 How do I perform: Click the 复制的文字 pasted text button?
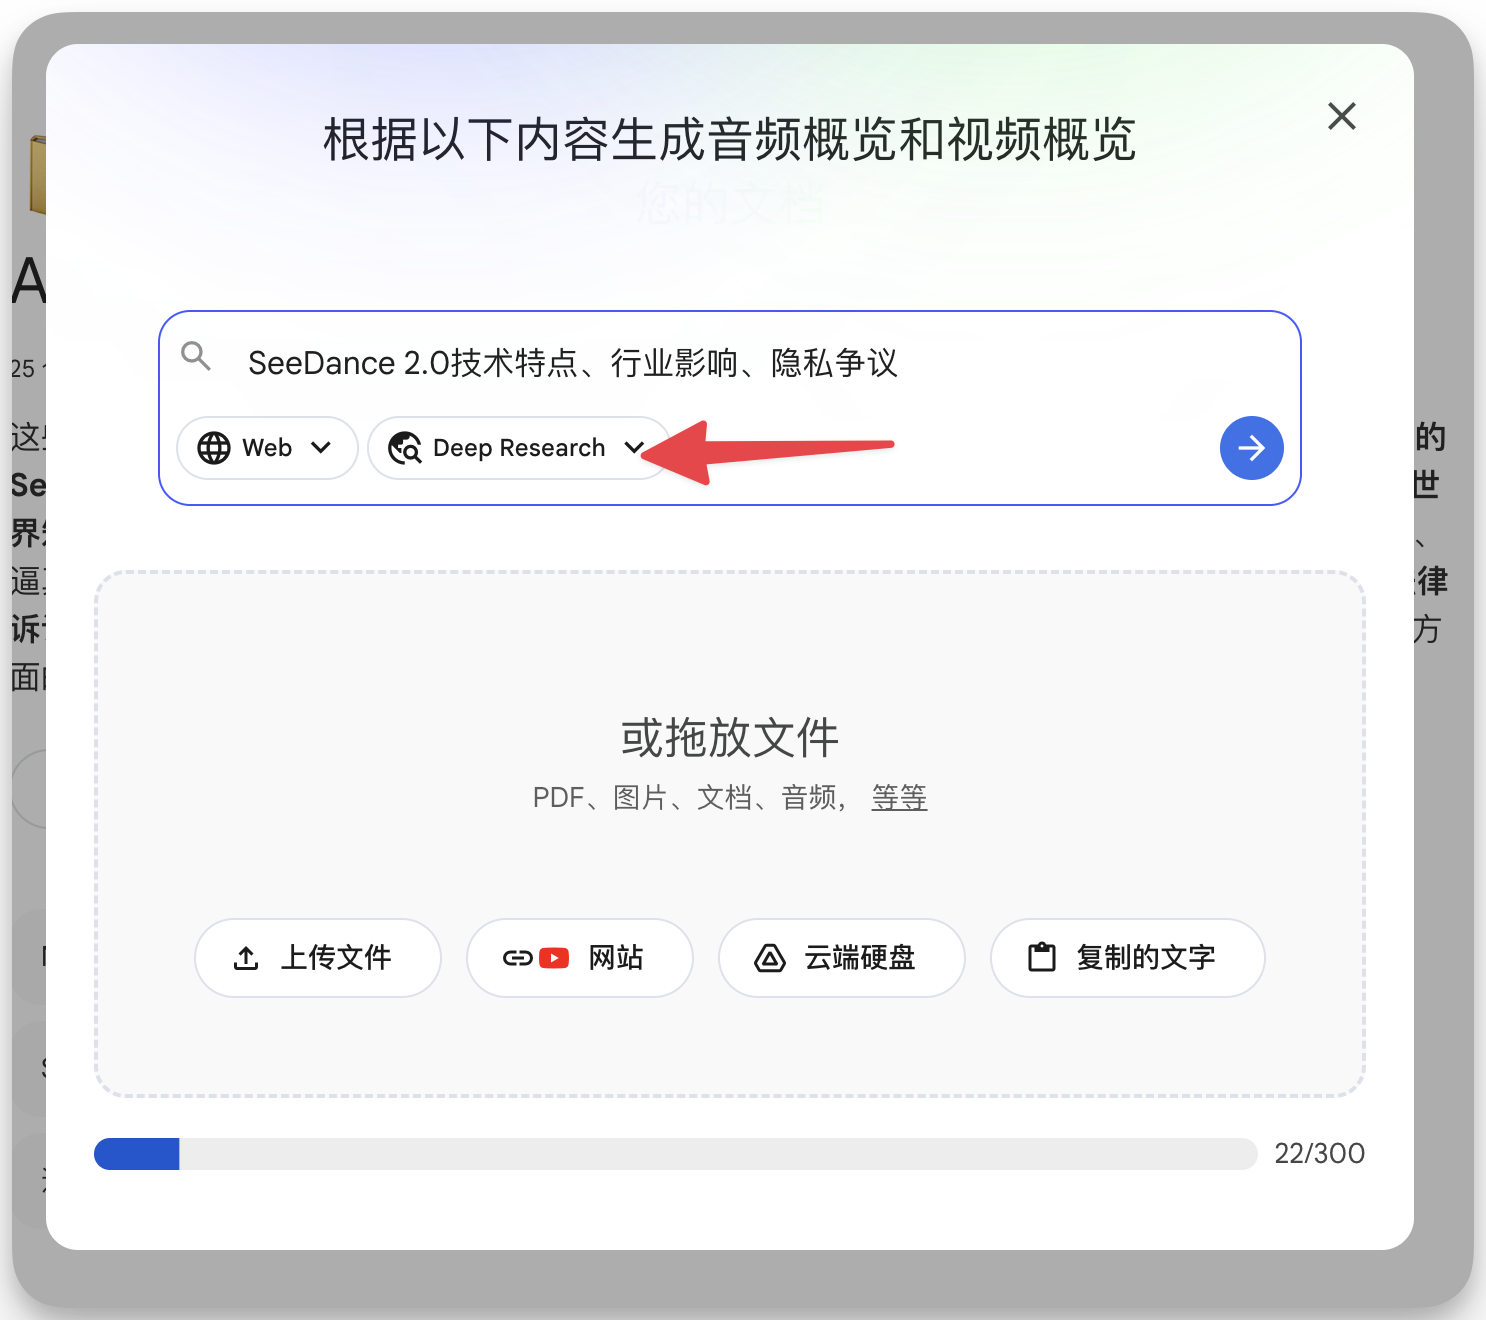point(1128,958)
